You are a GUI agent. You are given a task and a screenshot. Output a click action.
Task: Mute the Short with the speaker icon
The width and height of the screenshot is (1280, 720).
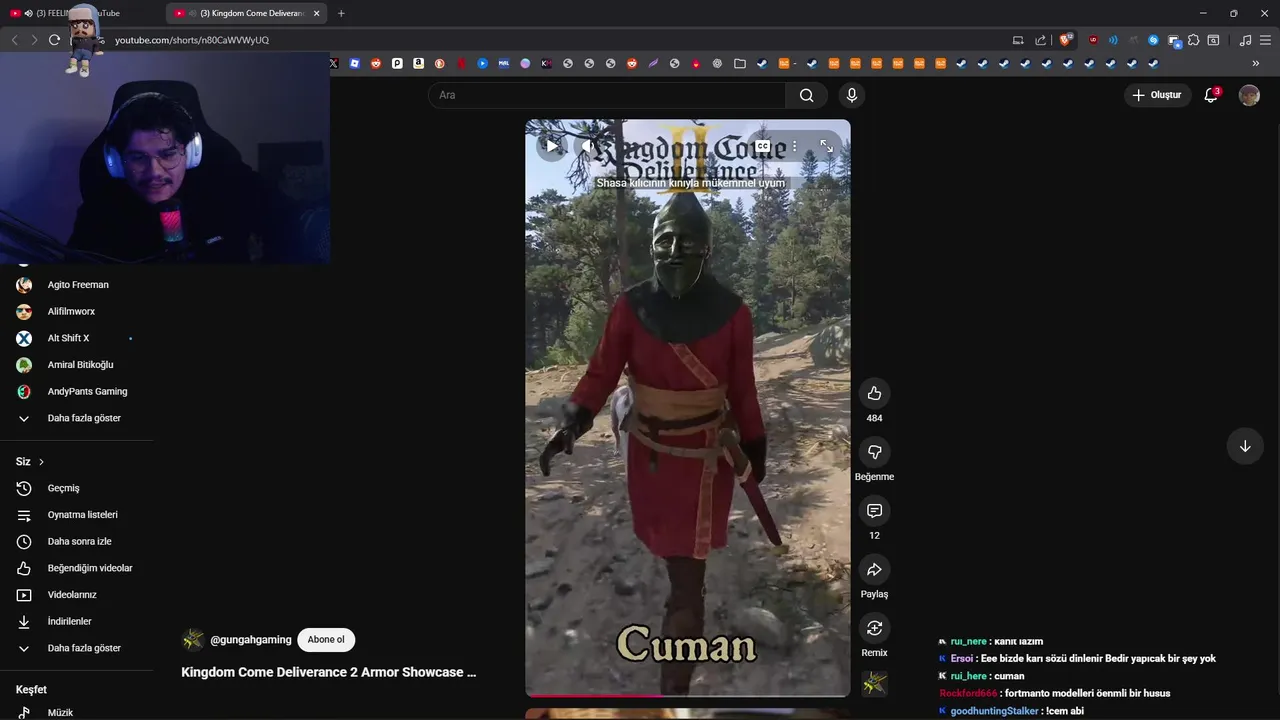coord(589,146)
